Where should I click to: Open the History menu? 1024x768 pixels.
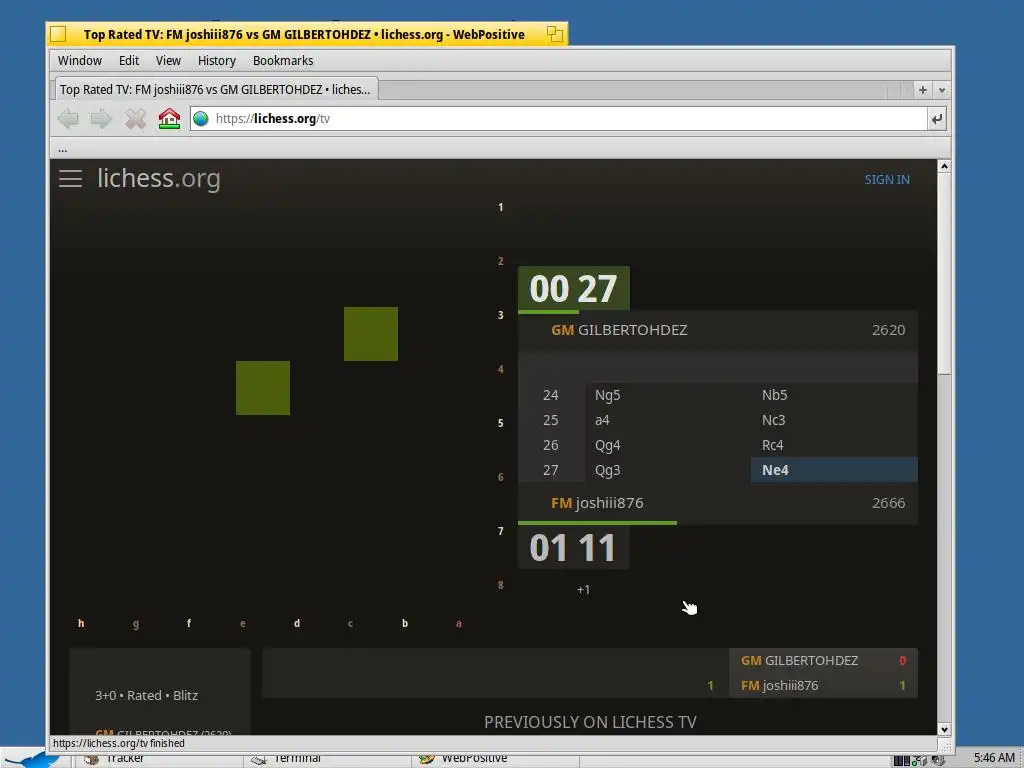(x=217, y=61)
